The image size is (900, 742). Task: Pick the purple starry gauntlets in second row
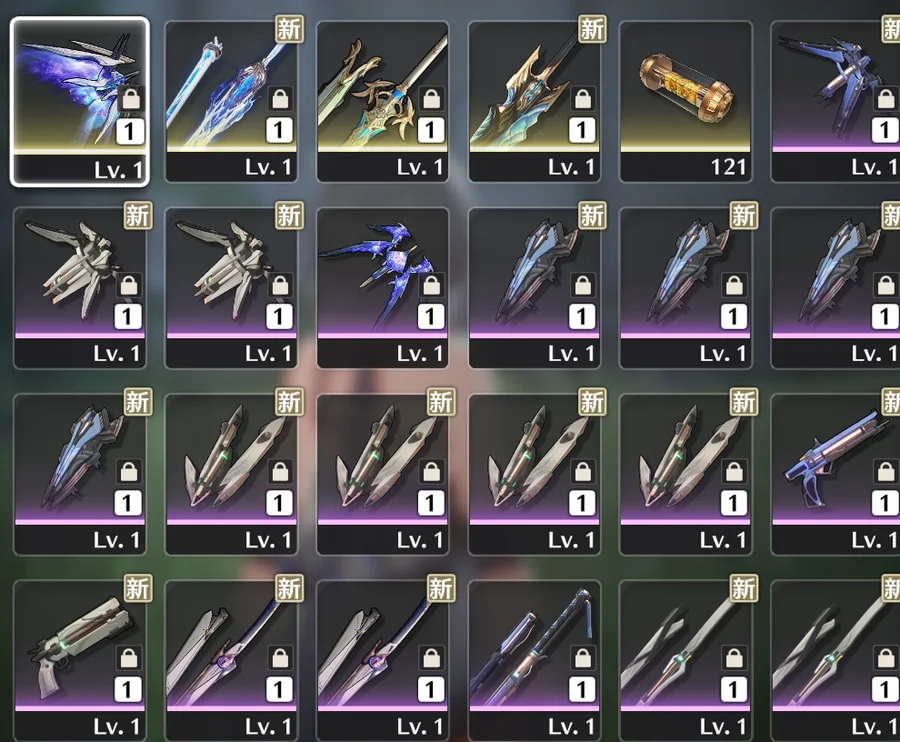click(x=383, y=288)
